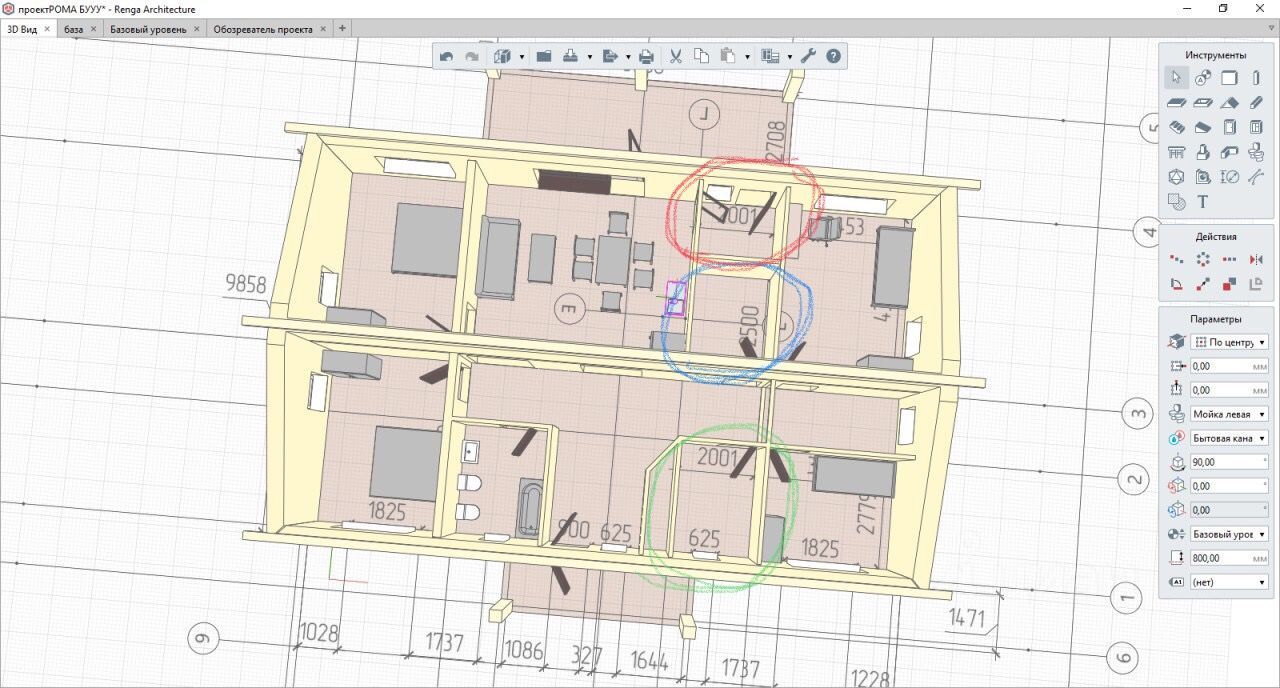Add new tab with plus button

pos(342,29)
